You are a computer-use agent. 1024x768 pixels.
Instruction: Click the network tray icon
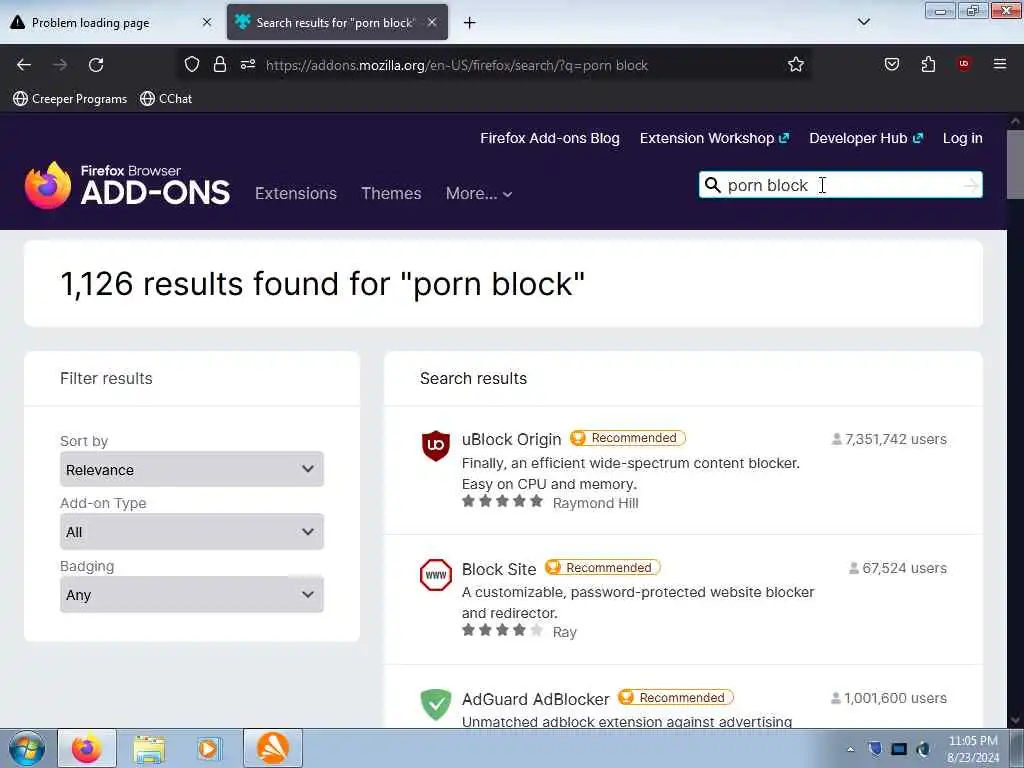pos(899,749)
